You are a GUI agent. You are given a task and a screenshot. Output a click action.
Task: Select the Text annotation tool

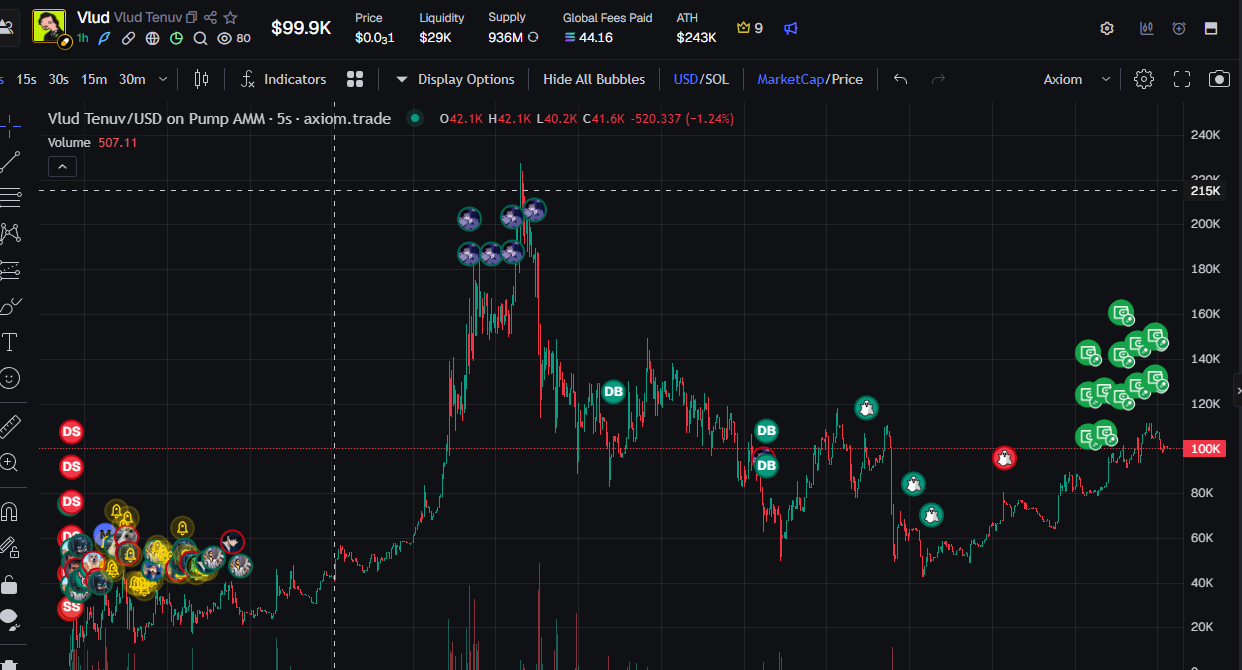tap(10, 343)
